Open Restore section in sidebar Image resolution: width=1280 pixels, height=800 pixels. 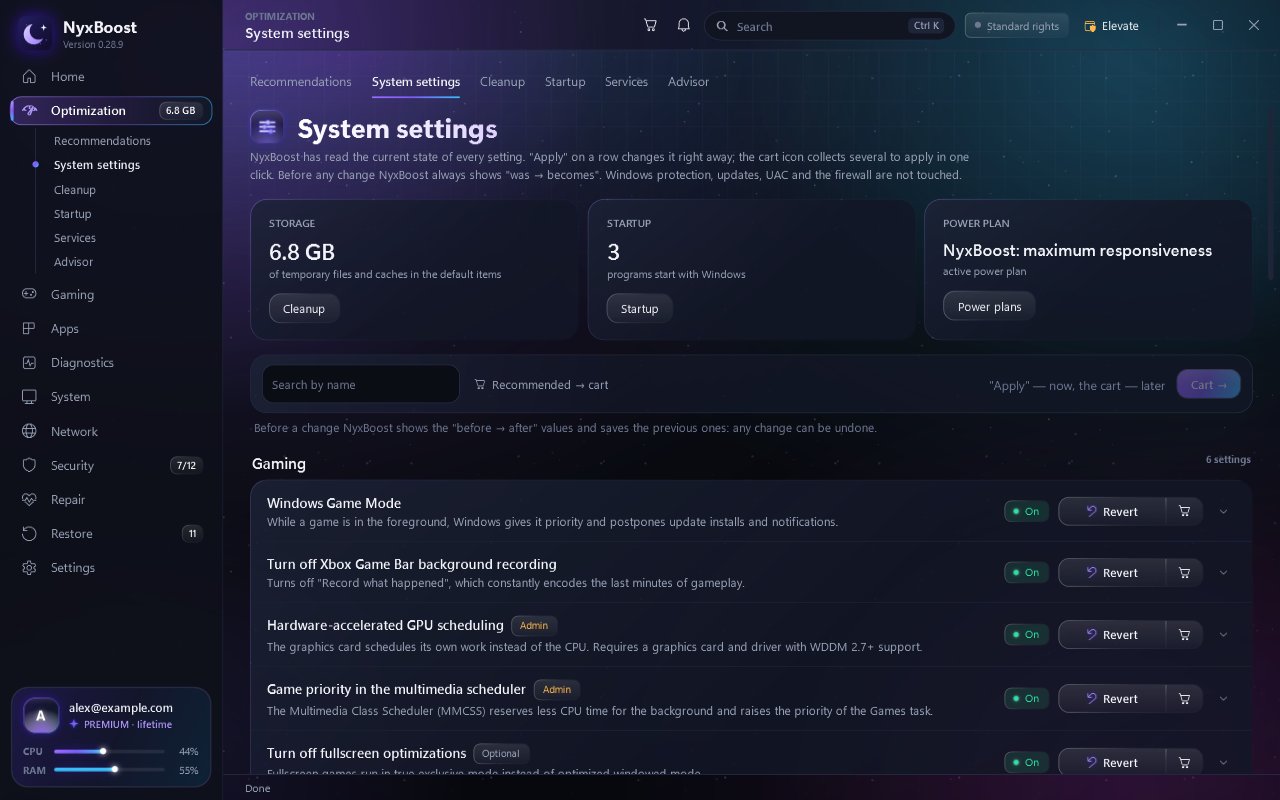[x=111, y=534]
